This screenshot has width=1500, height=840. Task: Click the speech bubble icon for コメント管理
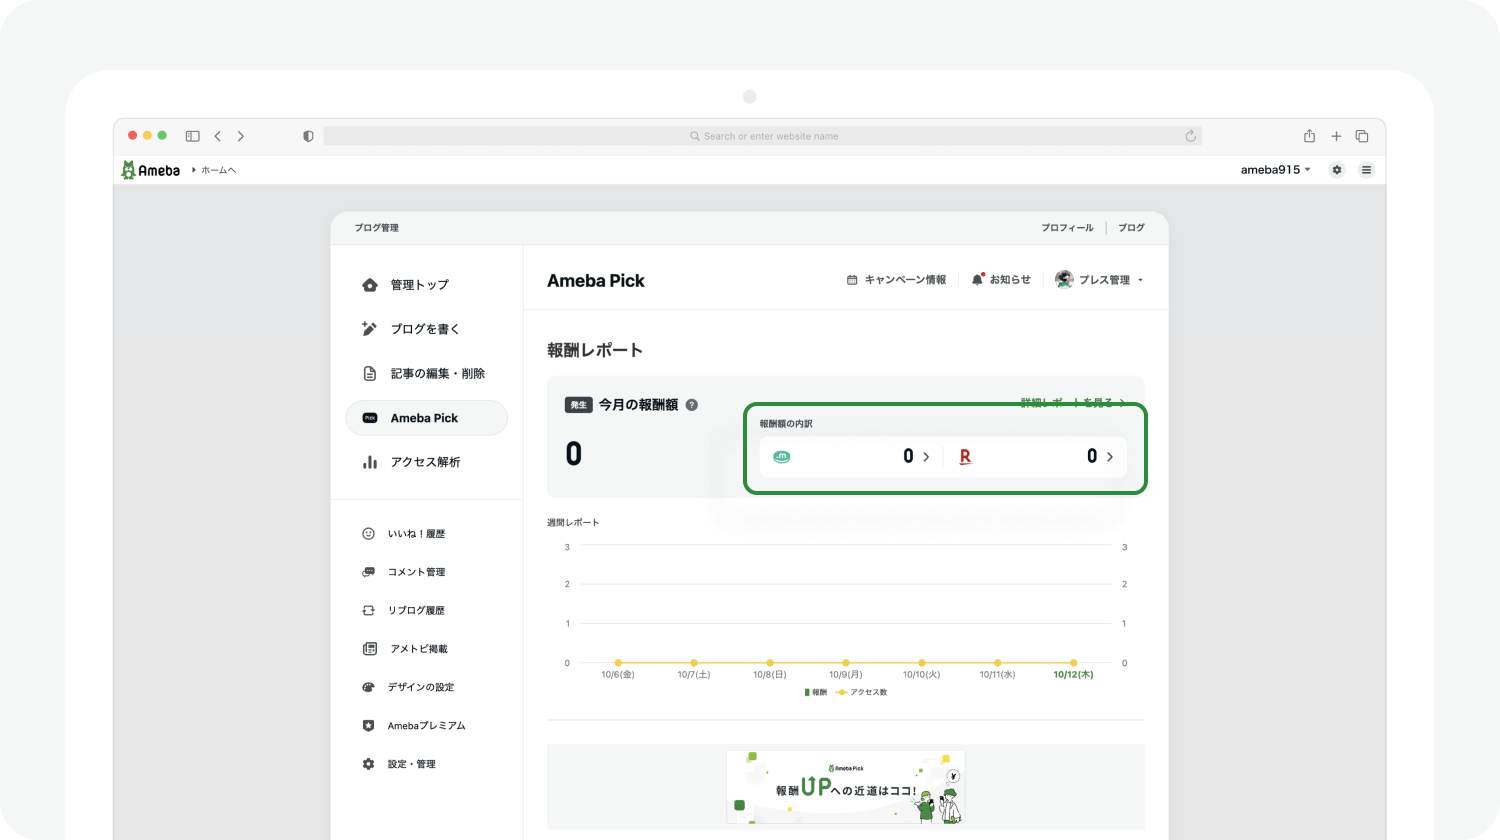point(368,572)
